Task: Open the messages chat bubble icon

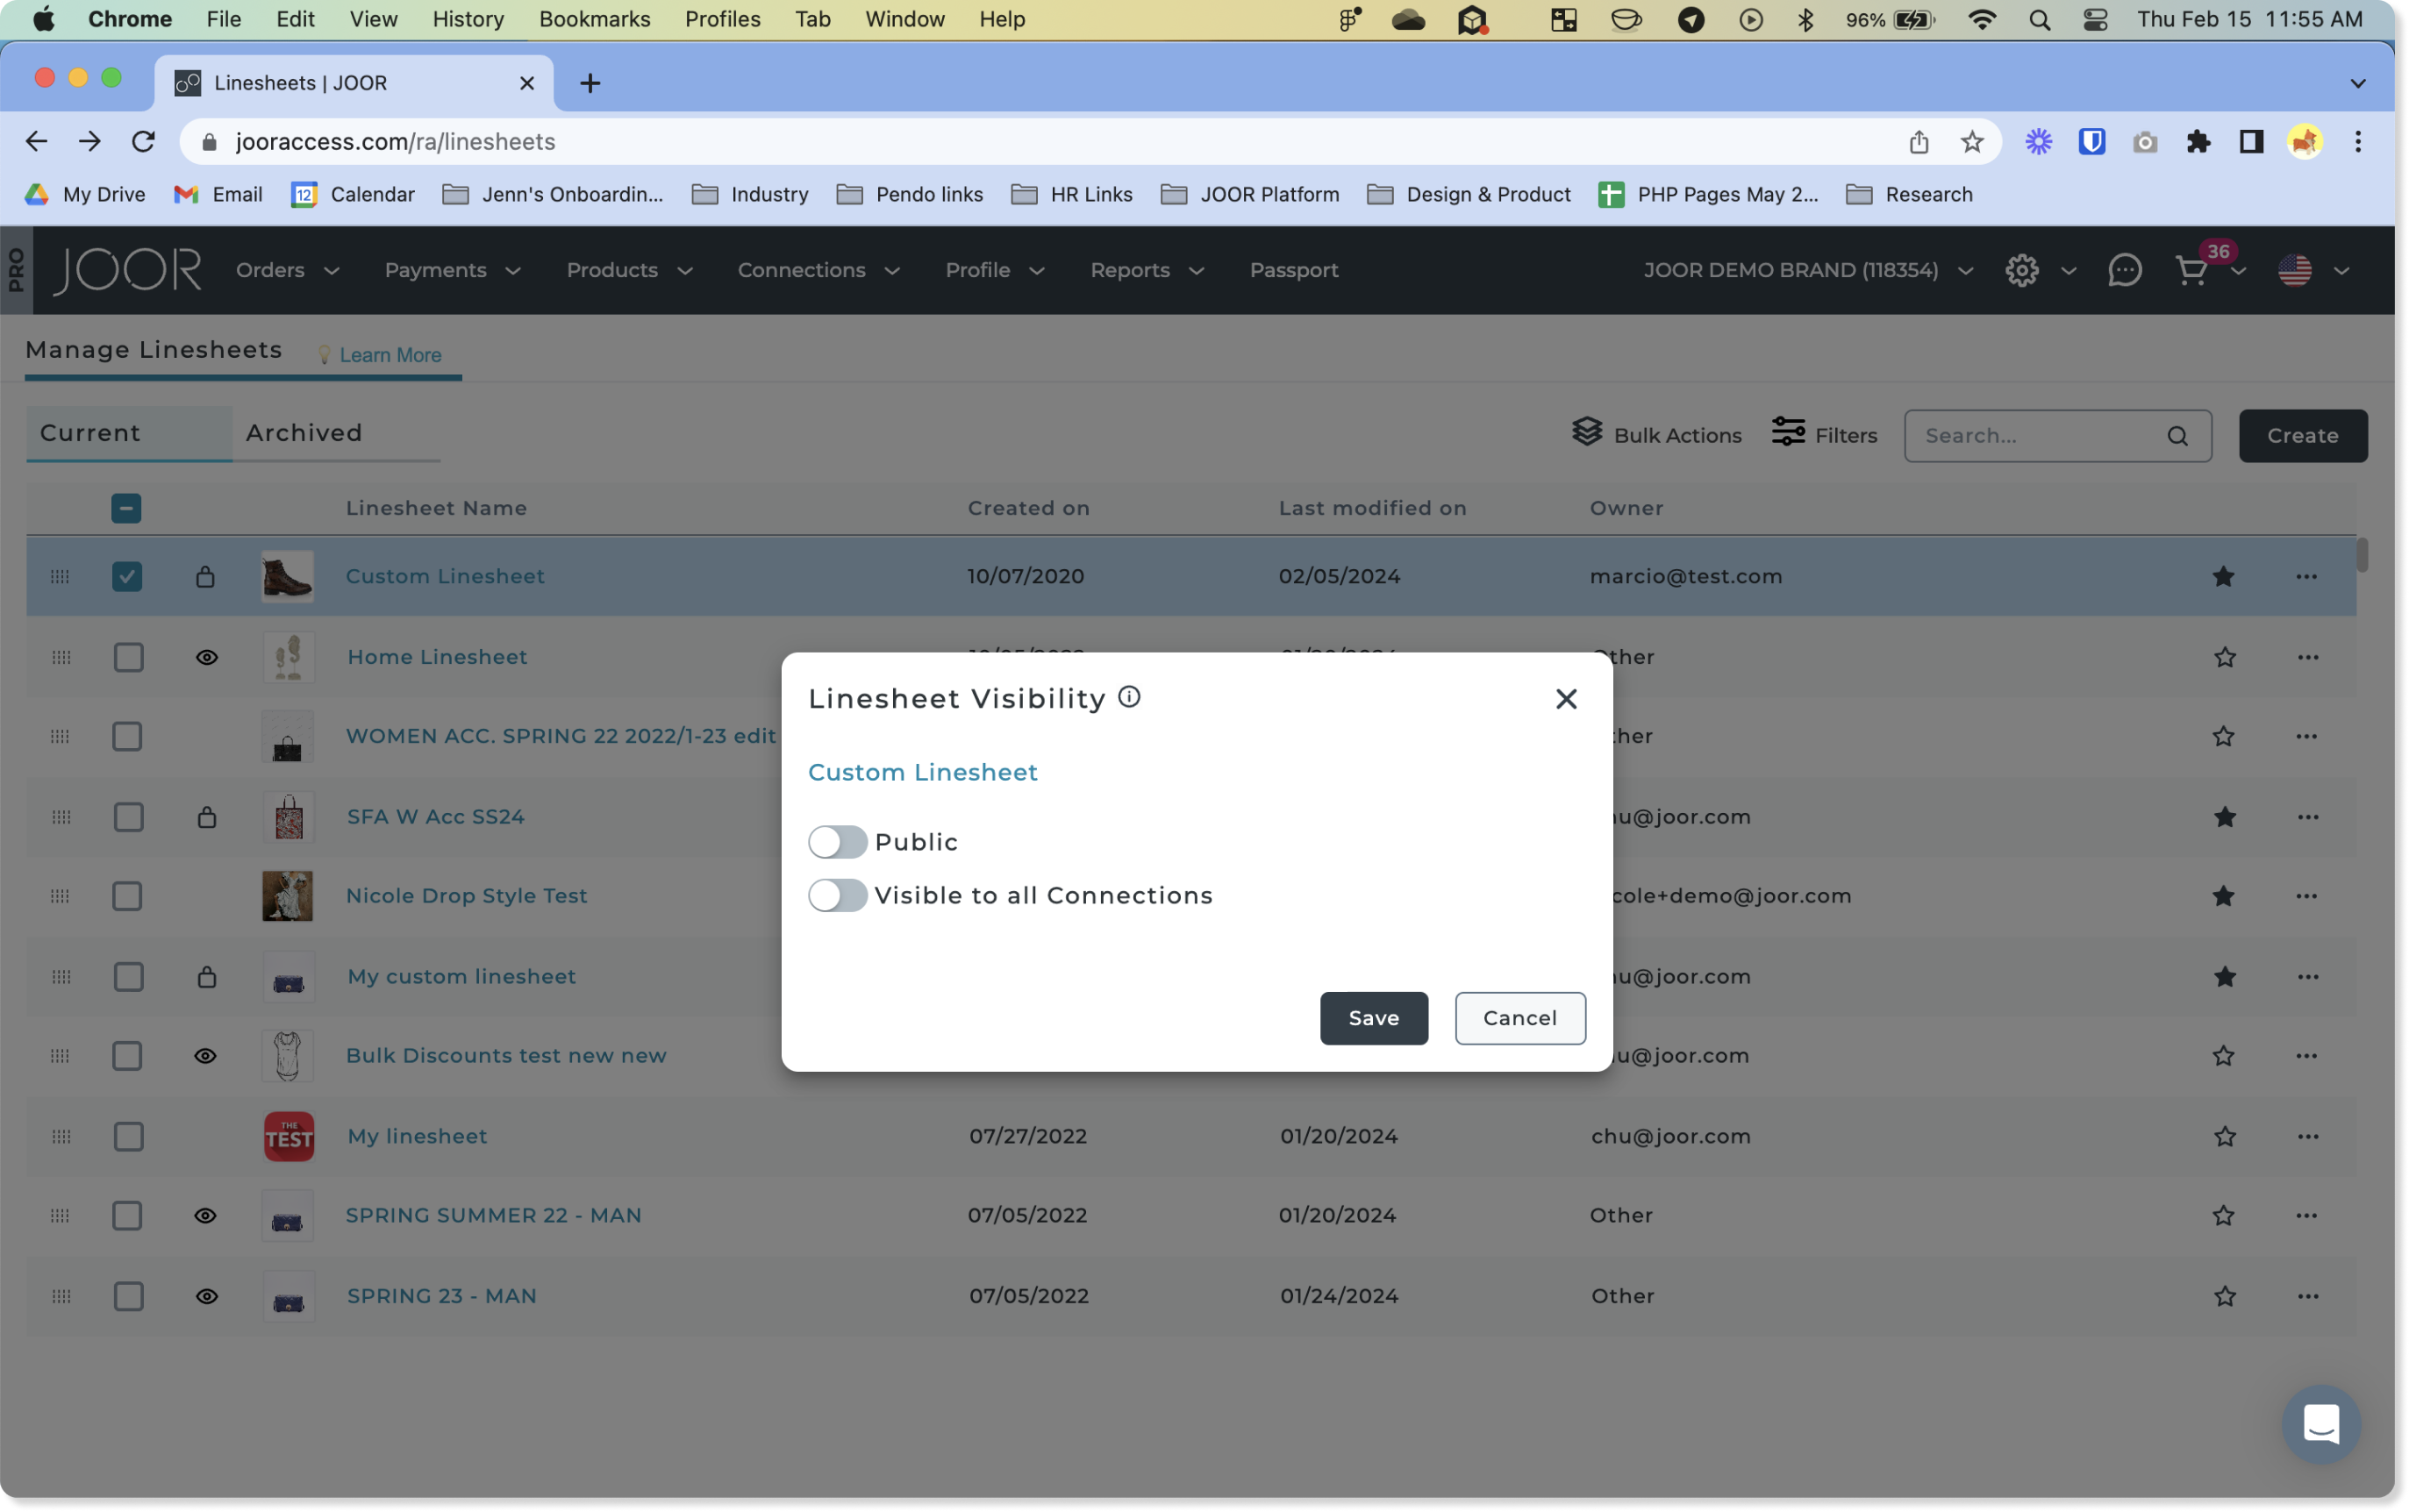Action: pos(2124,270)
